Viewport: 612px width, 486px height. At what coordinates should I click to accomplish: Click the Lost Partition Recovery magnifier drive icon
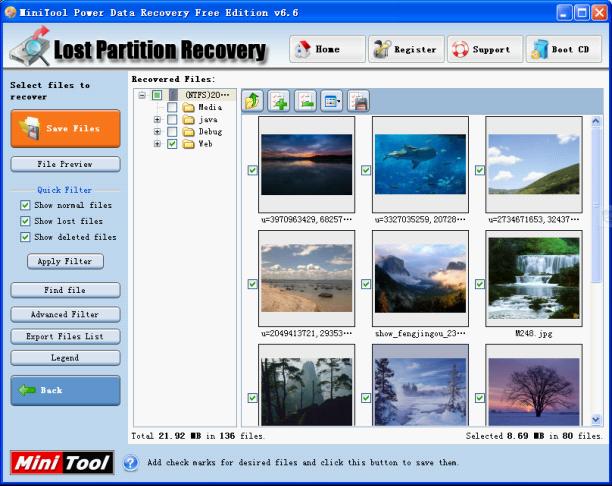30,47
